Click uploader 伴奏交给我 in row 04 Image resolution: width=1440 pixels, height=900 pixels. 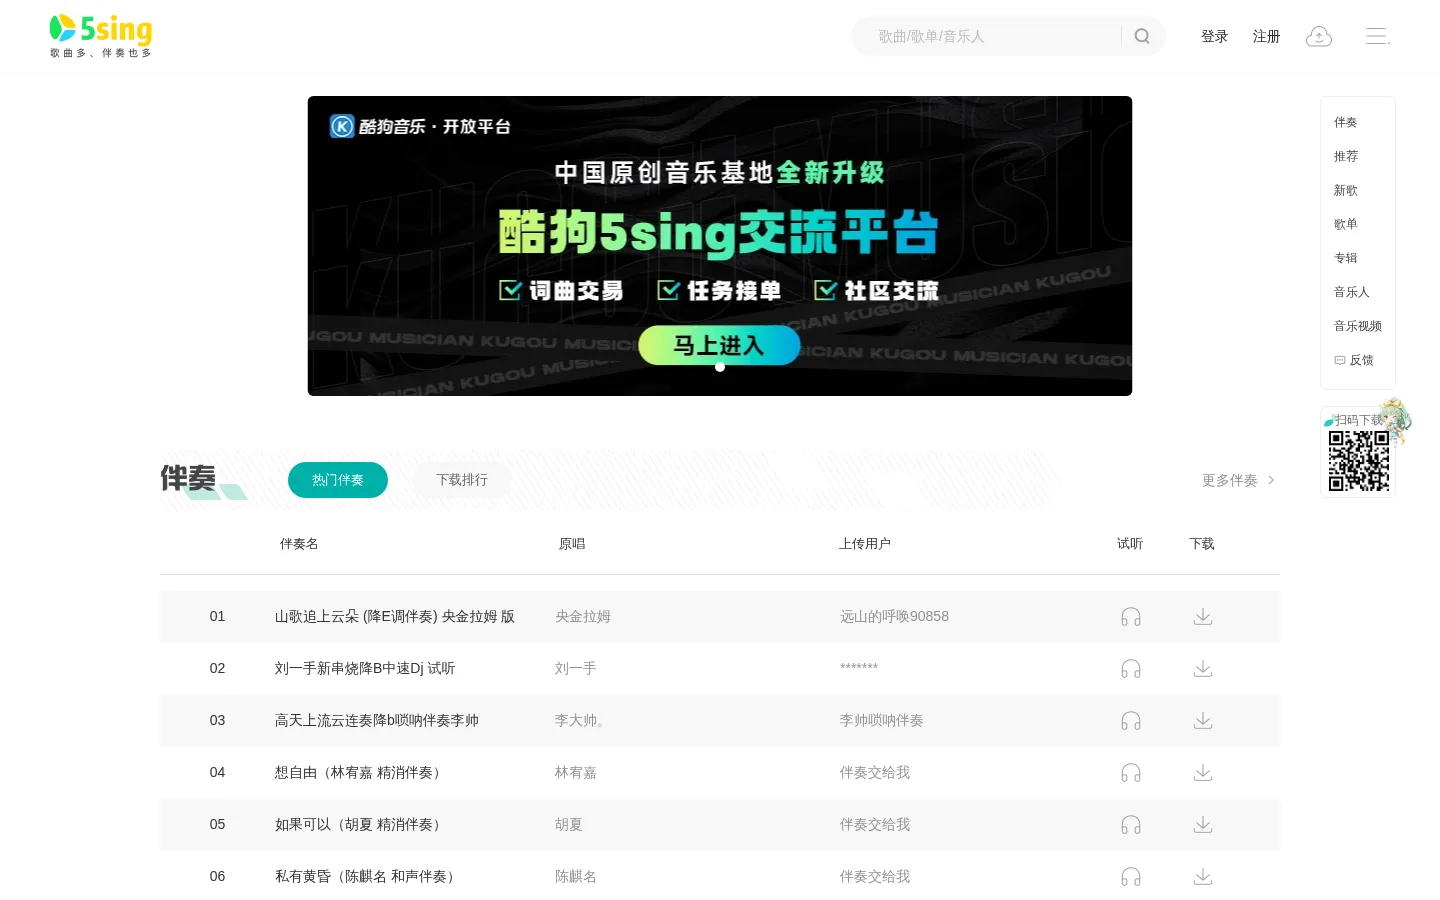(x=875, y=773)
